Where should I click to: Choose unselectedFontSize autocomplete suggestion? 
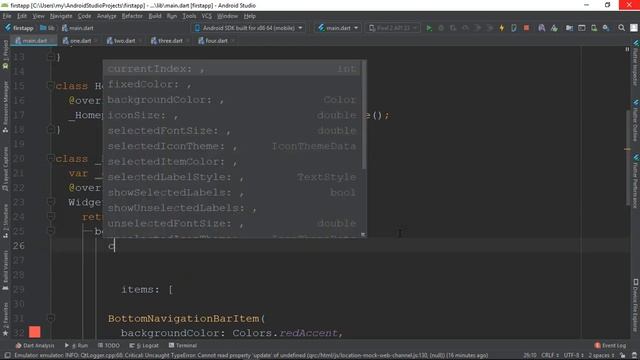[x=232, y=224]
